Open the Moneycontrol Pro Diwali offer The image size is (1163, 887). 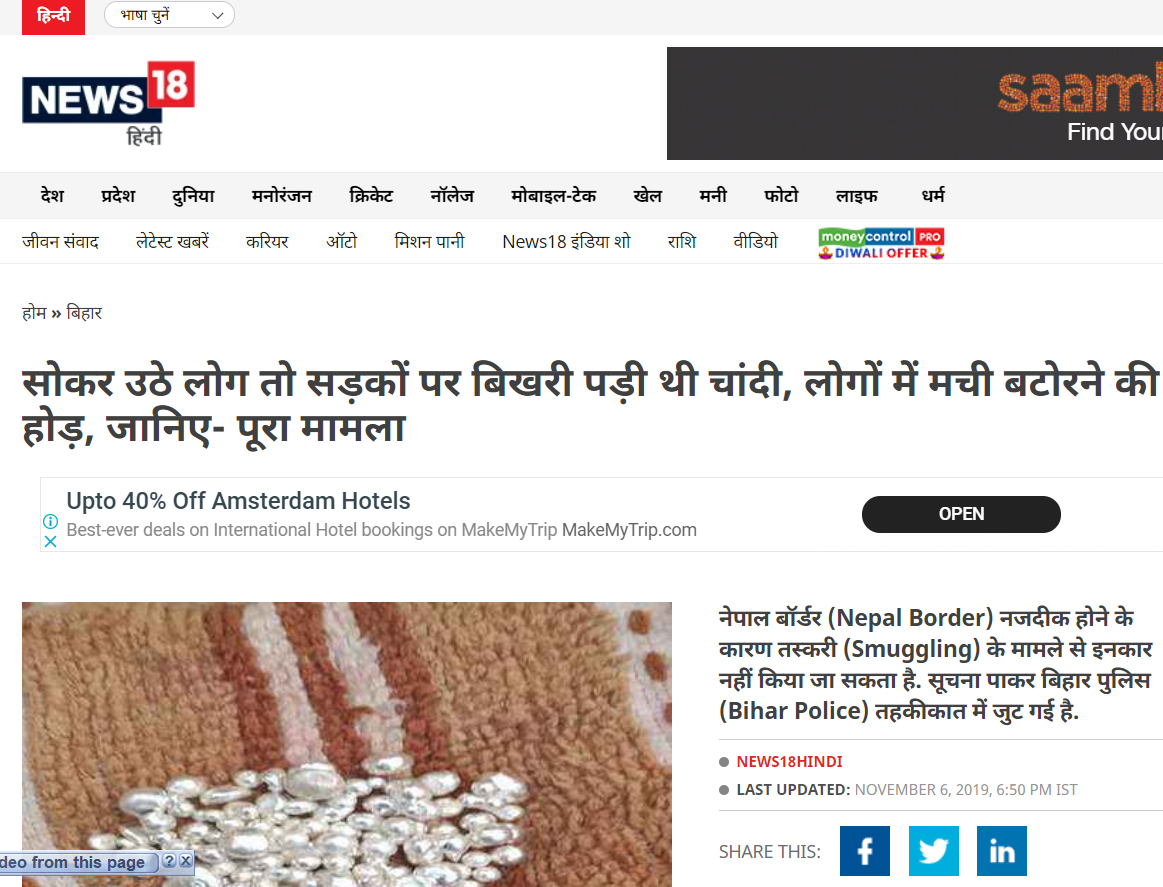(x=881, y=243)
